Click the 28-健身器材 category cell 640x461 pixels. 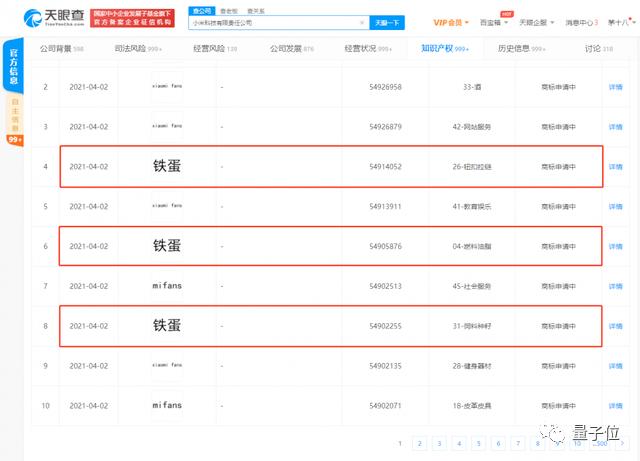click(472, 366)
